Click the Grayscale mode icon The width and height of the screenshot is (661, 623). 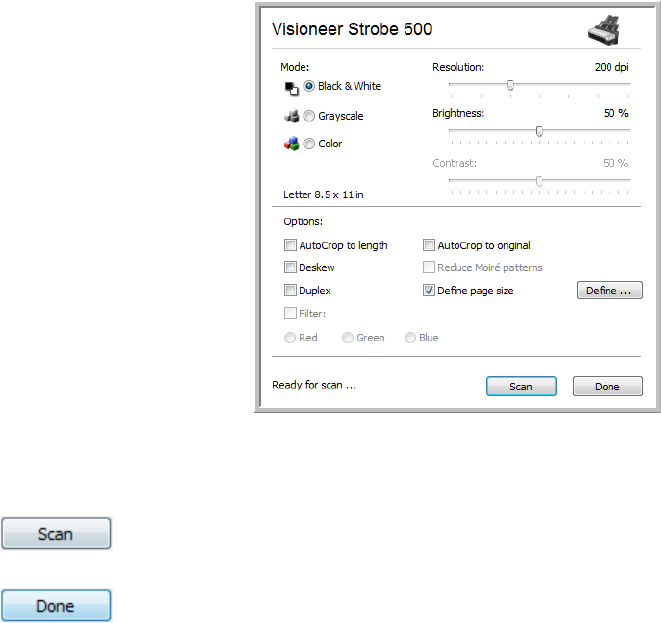click(x=291, y=116)
